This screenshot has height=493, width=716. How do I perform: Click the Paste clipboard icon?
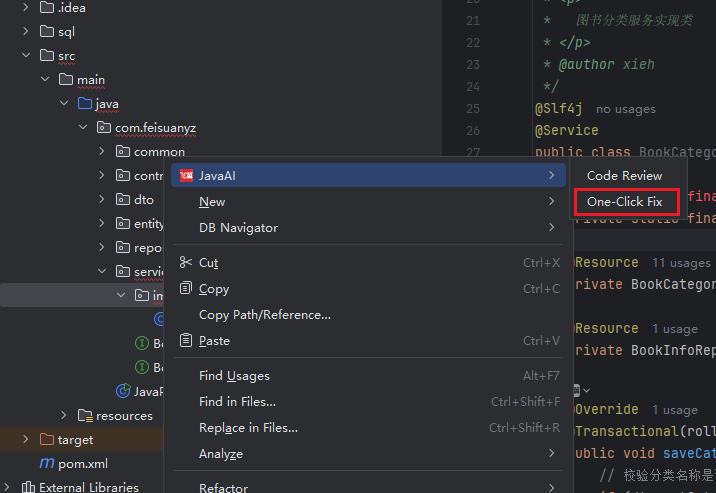pyautogui.click(x=186, y=341)
